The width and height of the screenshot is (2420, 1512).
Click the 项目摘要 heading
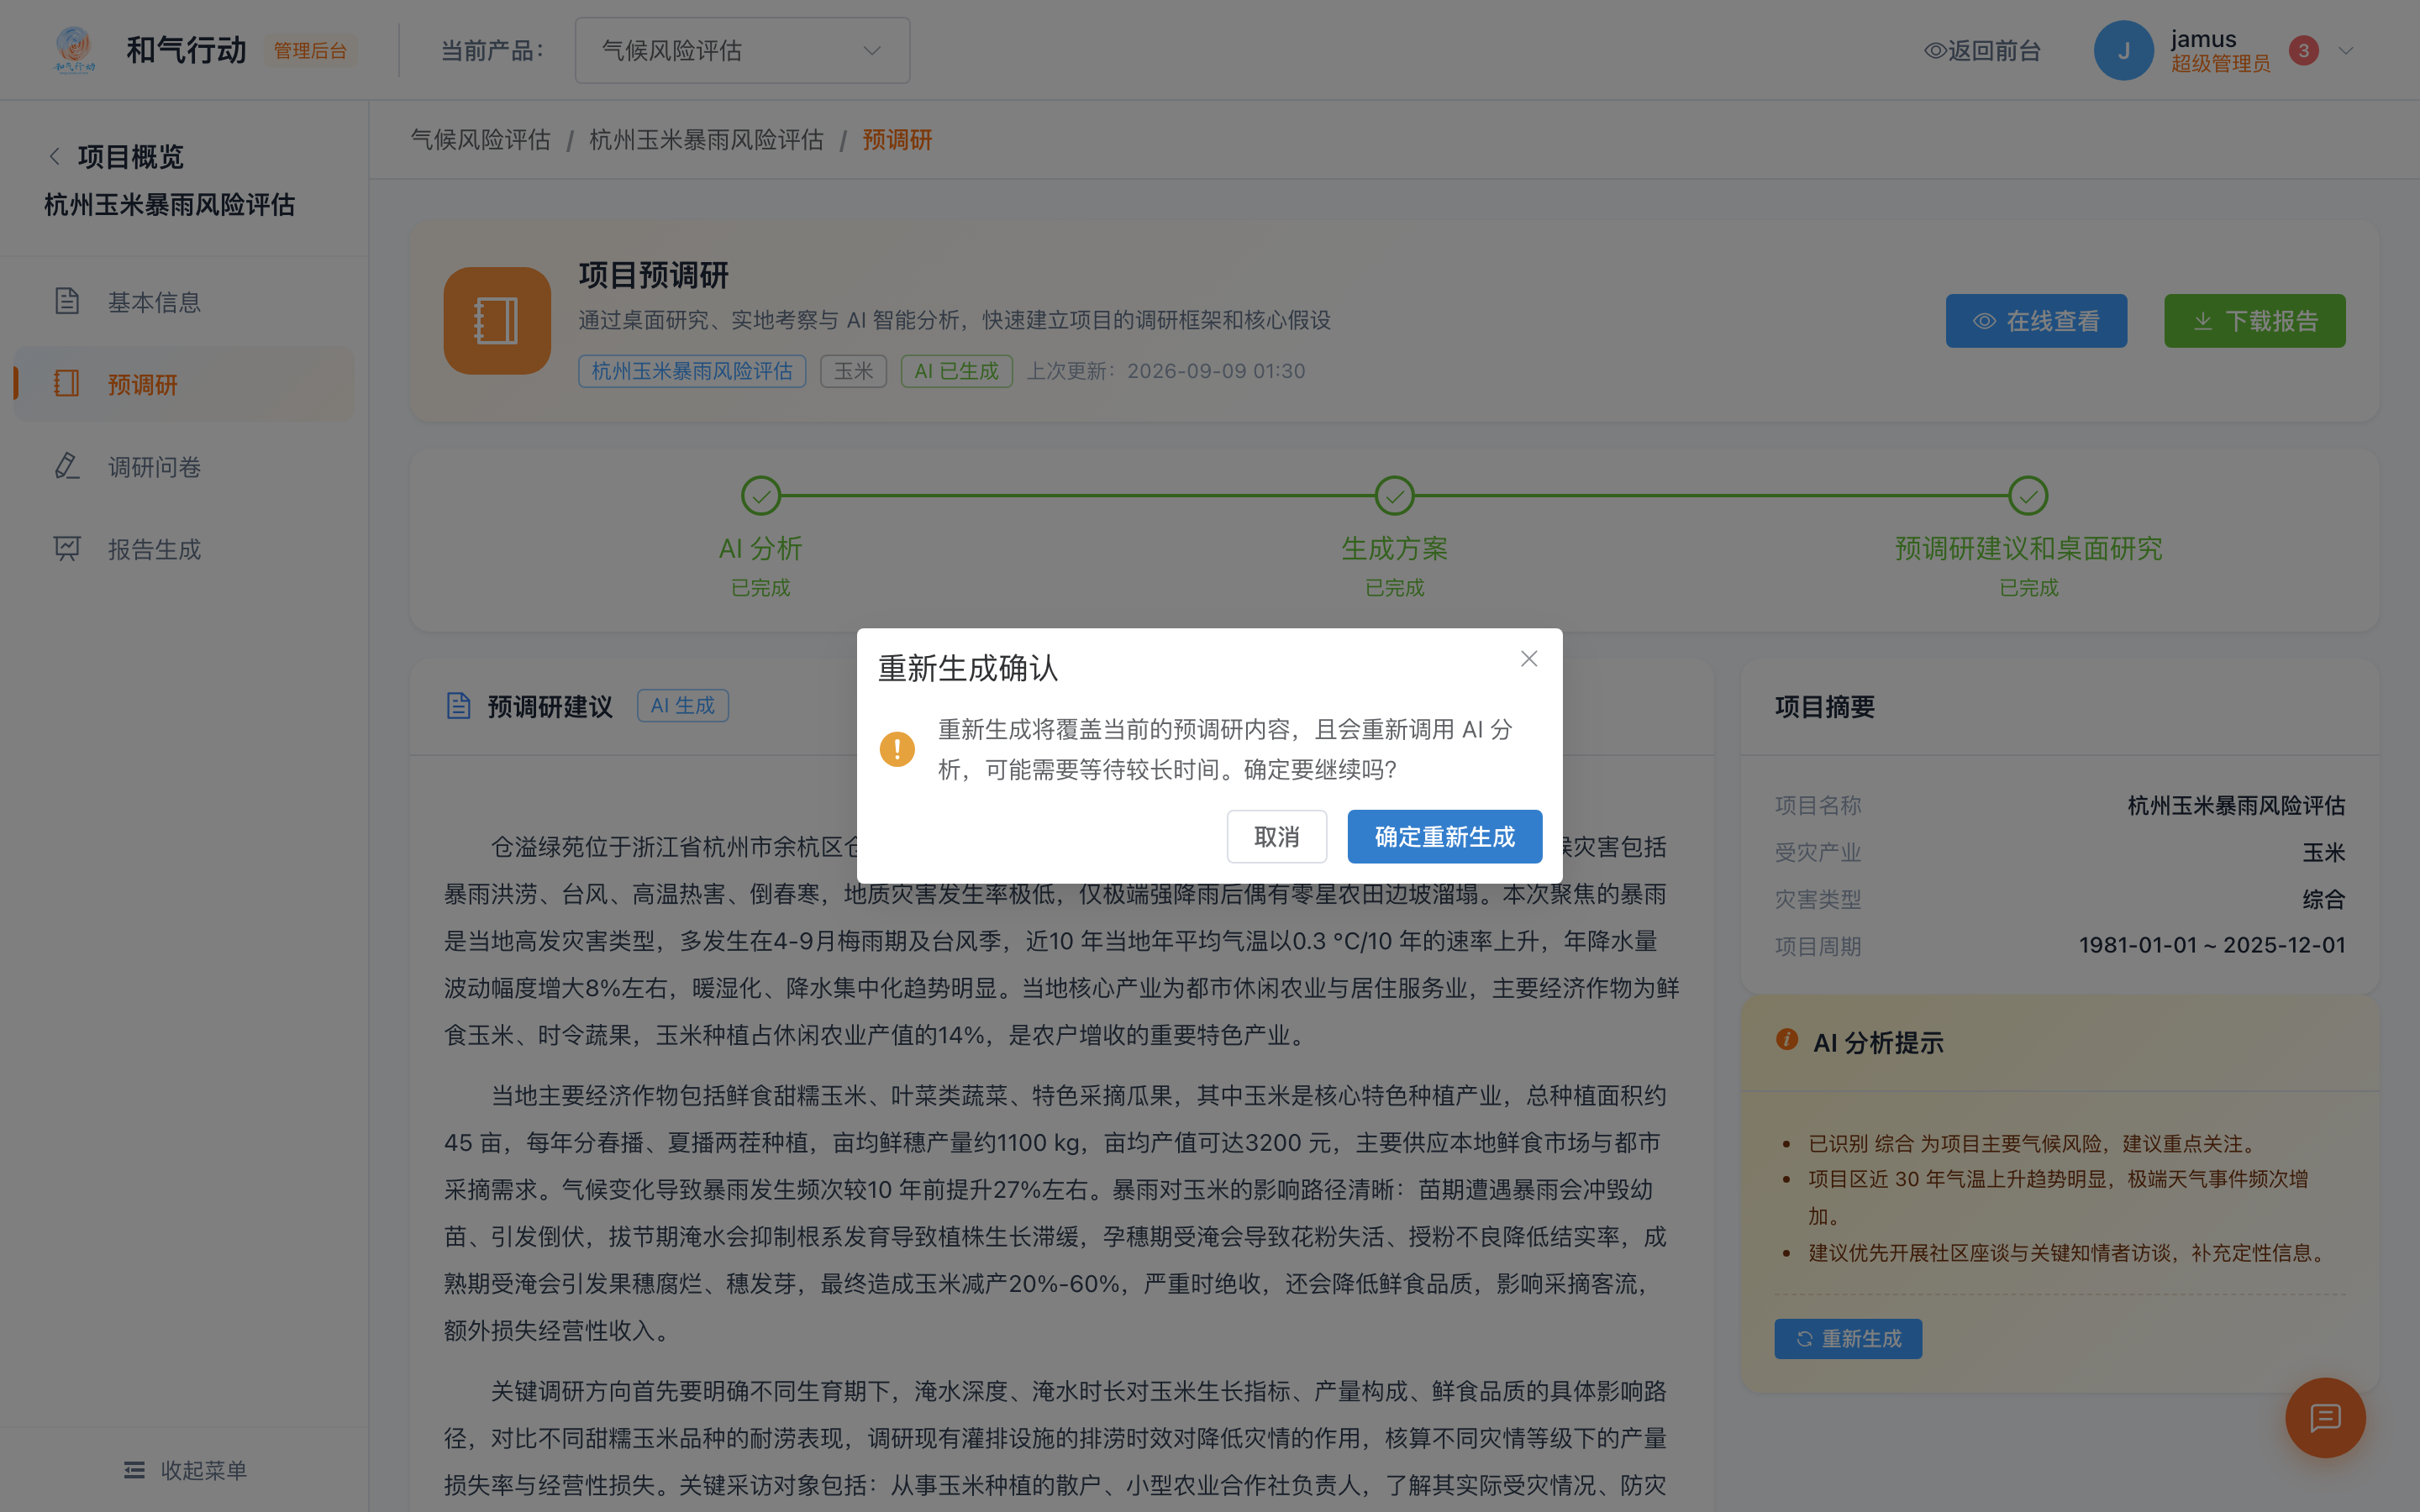pyautogui.click(x=1824, y=707)
